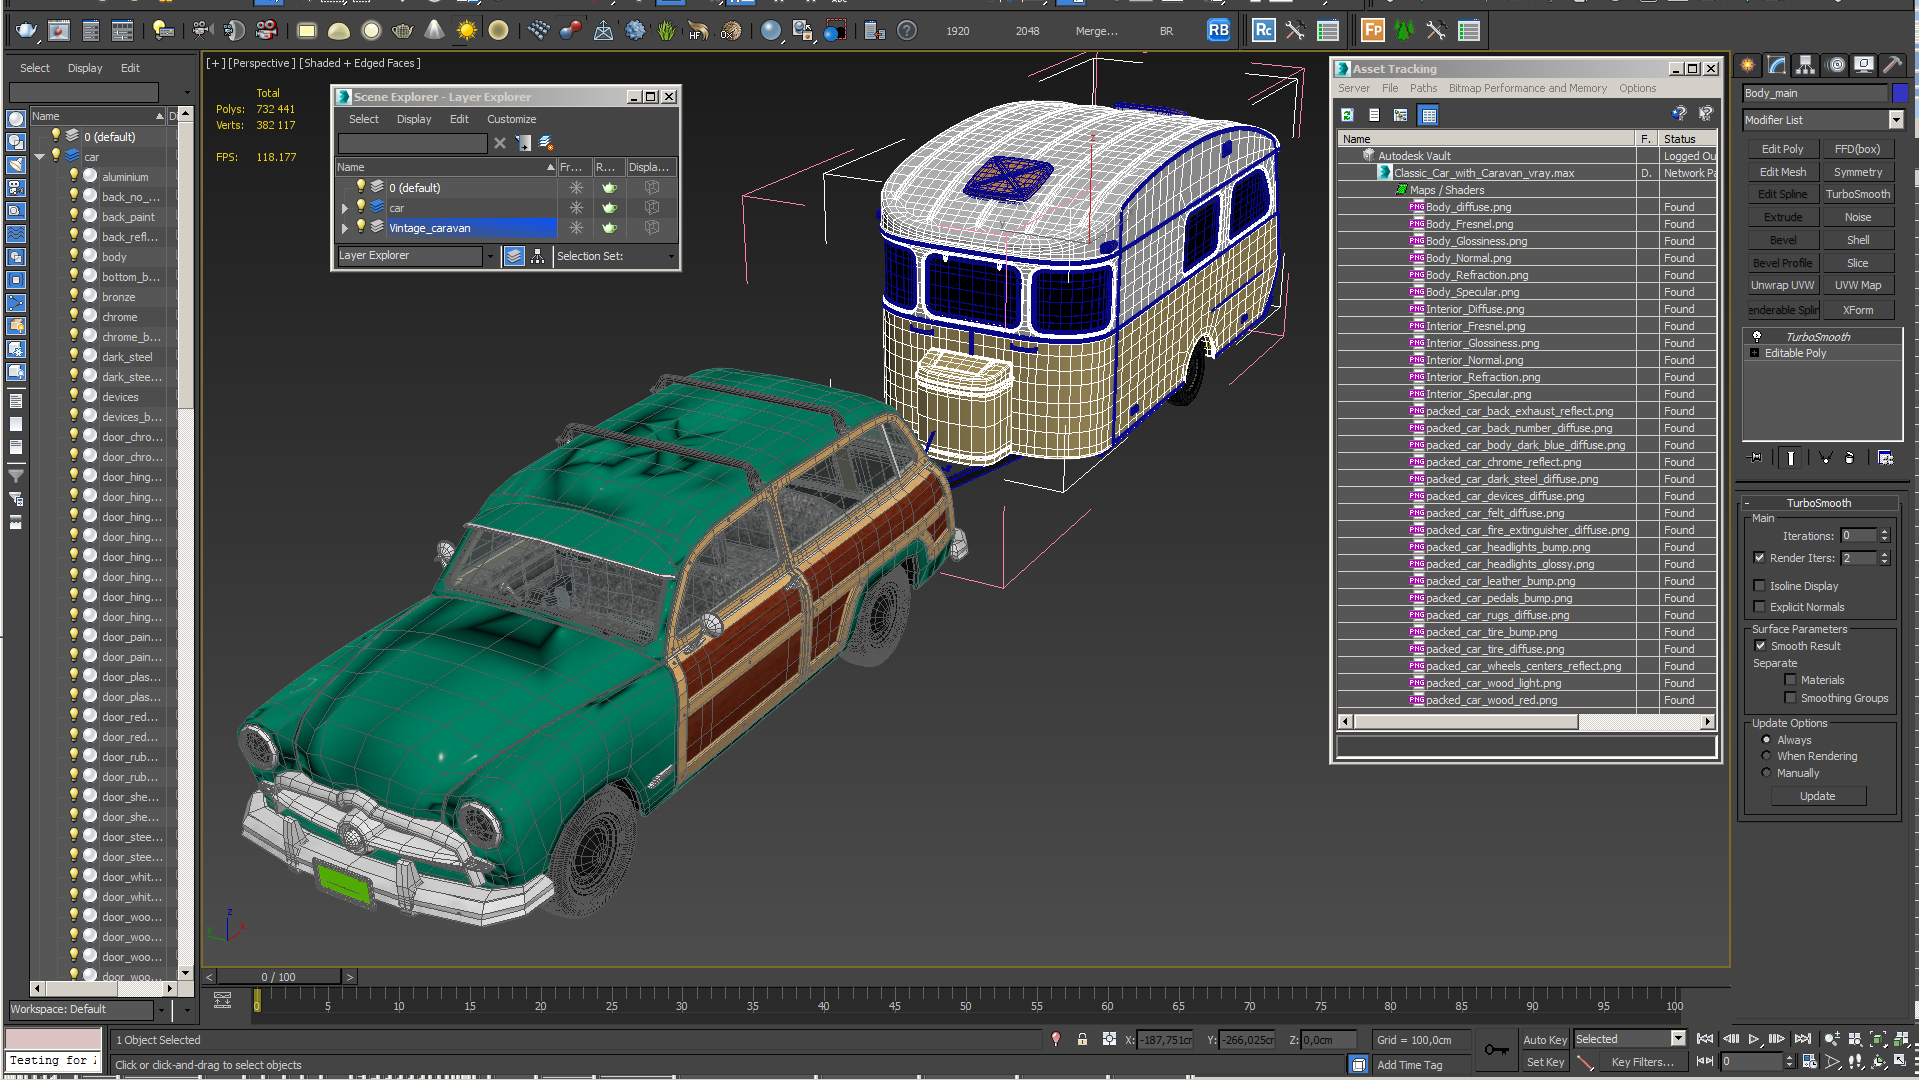Image resolution: width=1920 pixels, height=1080 pixels.
Task: Click Zoom Extents All viewport icon
Action: tap(1900, 1040)
